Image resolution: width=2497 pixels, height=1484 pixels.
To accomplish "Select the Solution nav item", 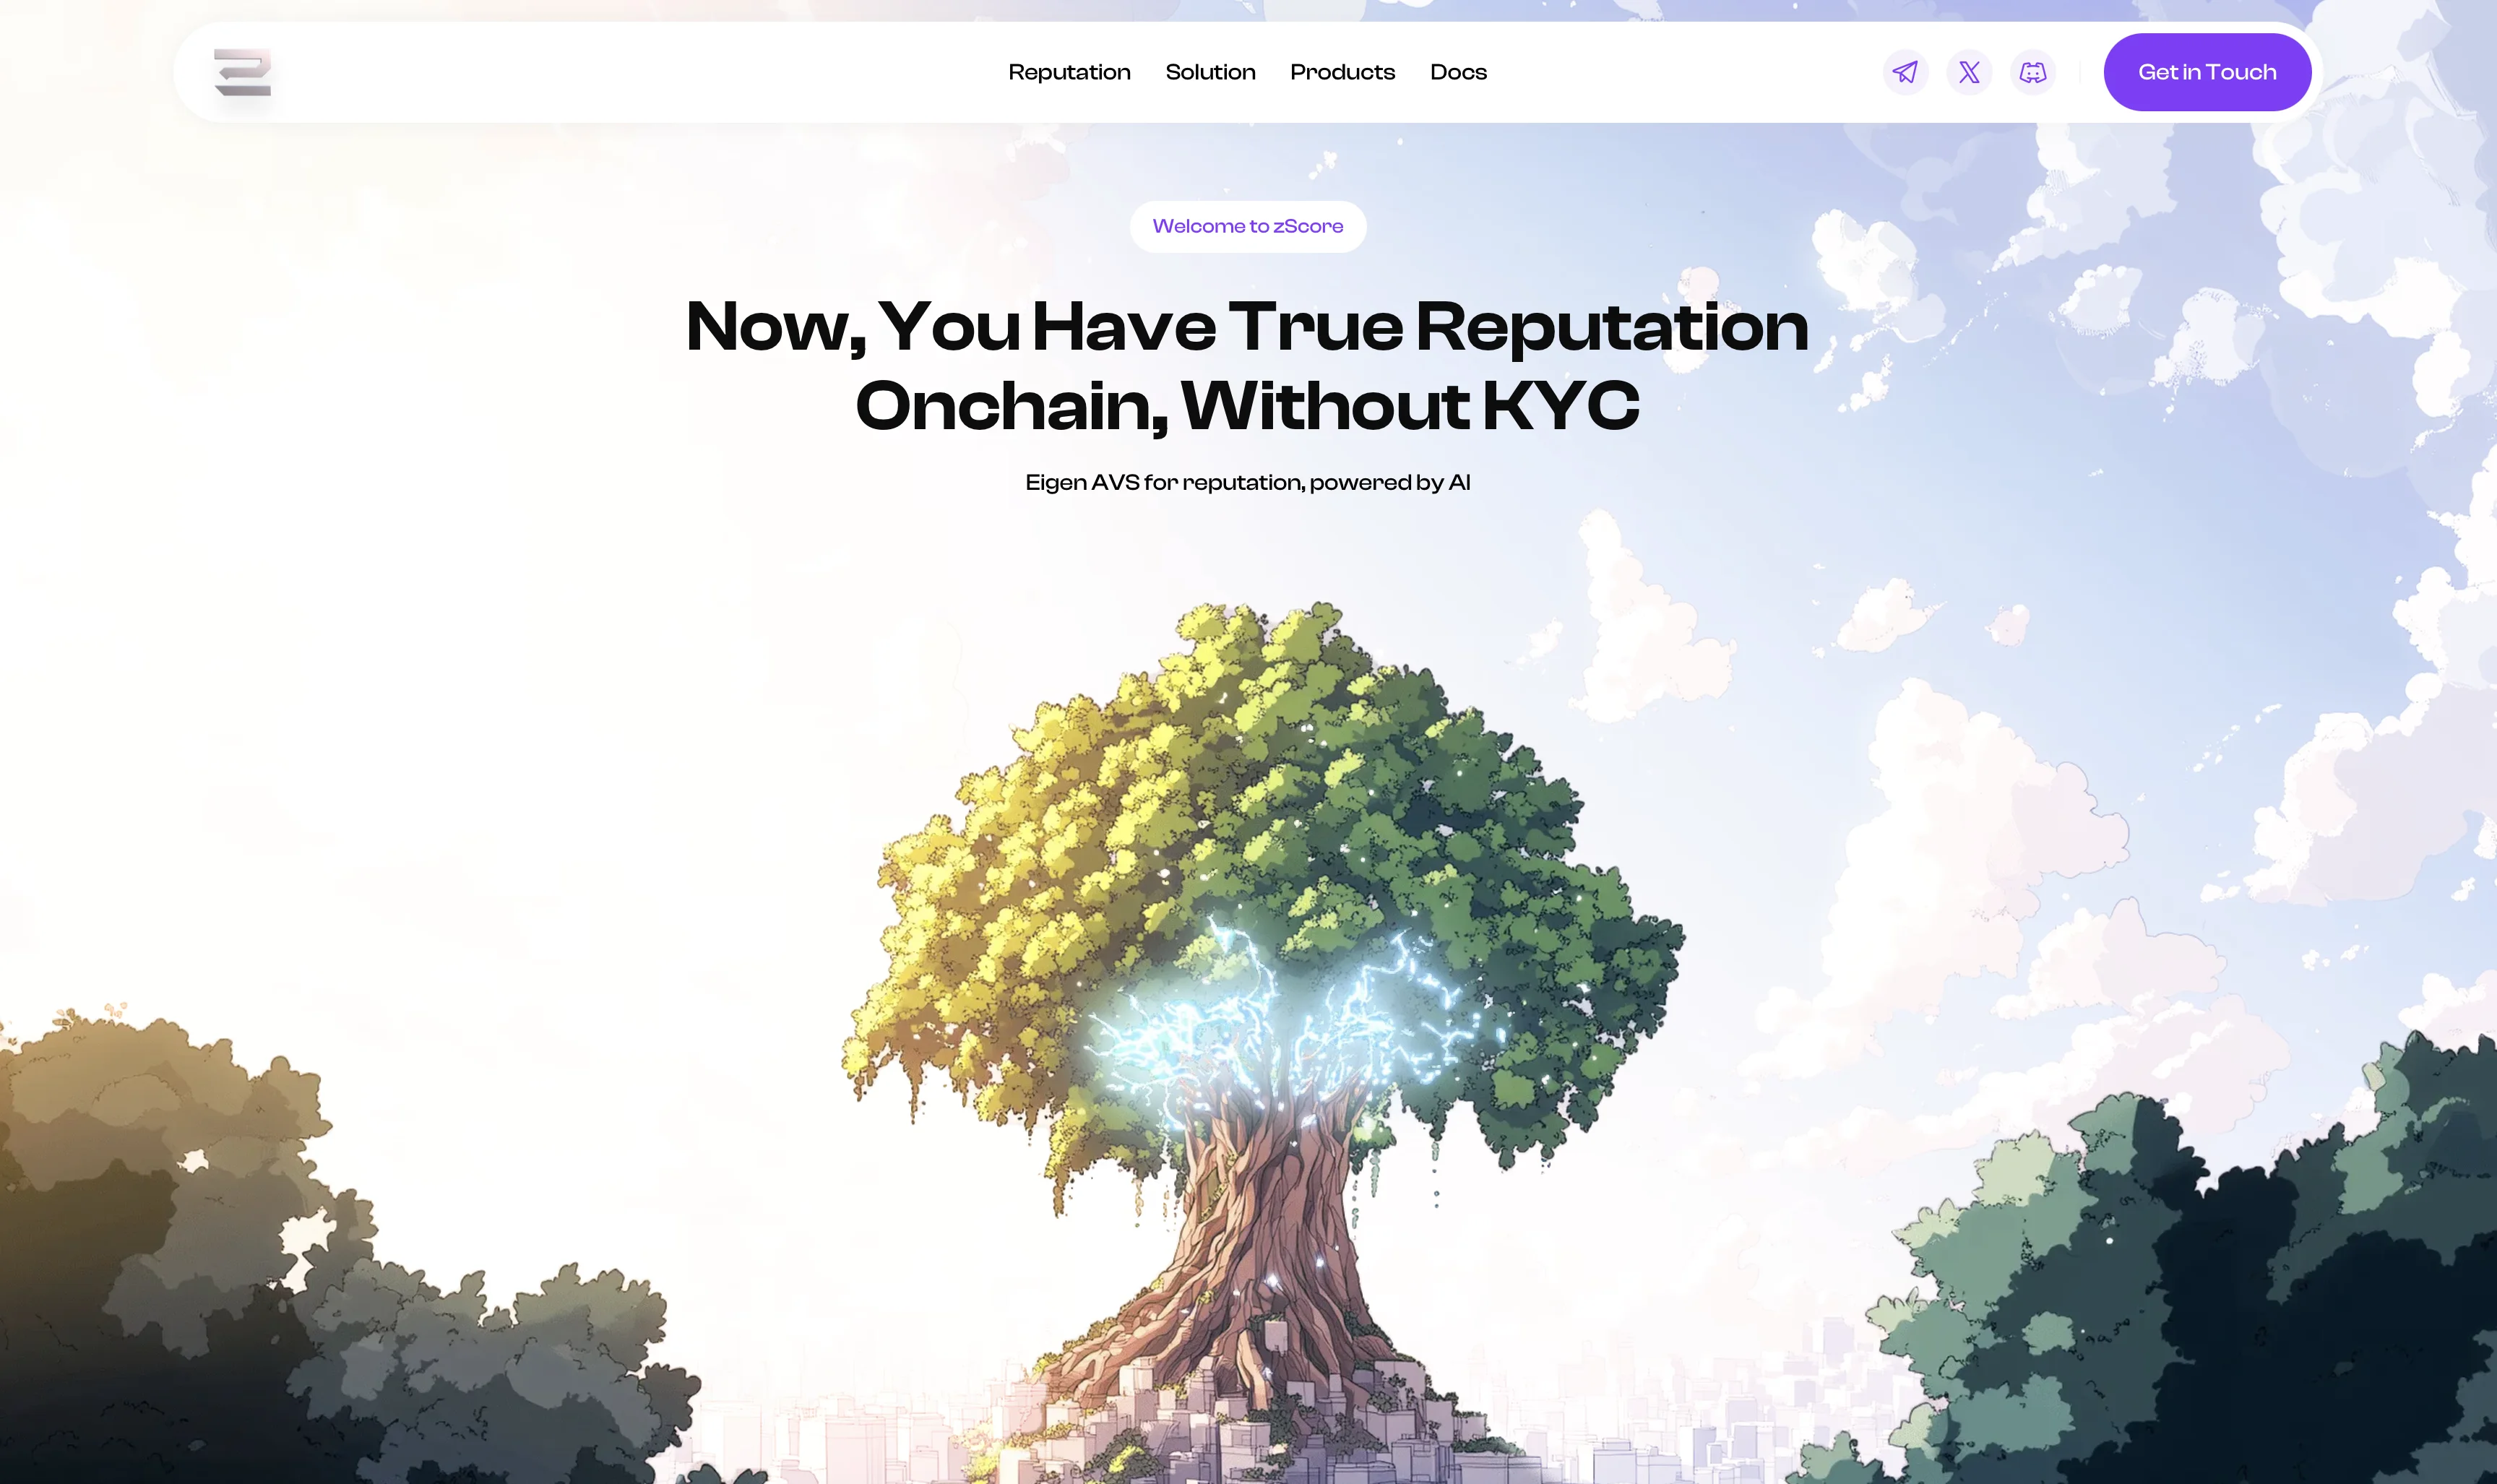I will 1210,72.
